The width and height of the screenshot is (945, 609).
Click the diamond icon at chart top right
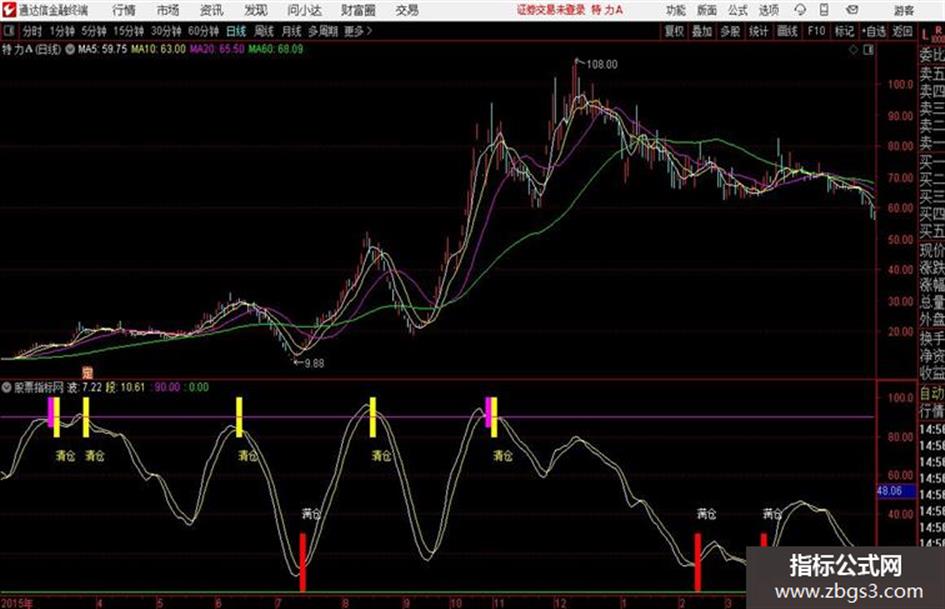coord(853,50)
